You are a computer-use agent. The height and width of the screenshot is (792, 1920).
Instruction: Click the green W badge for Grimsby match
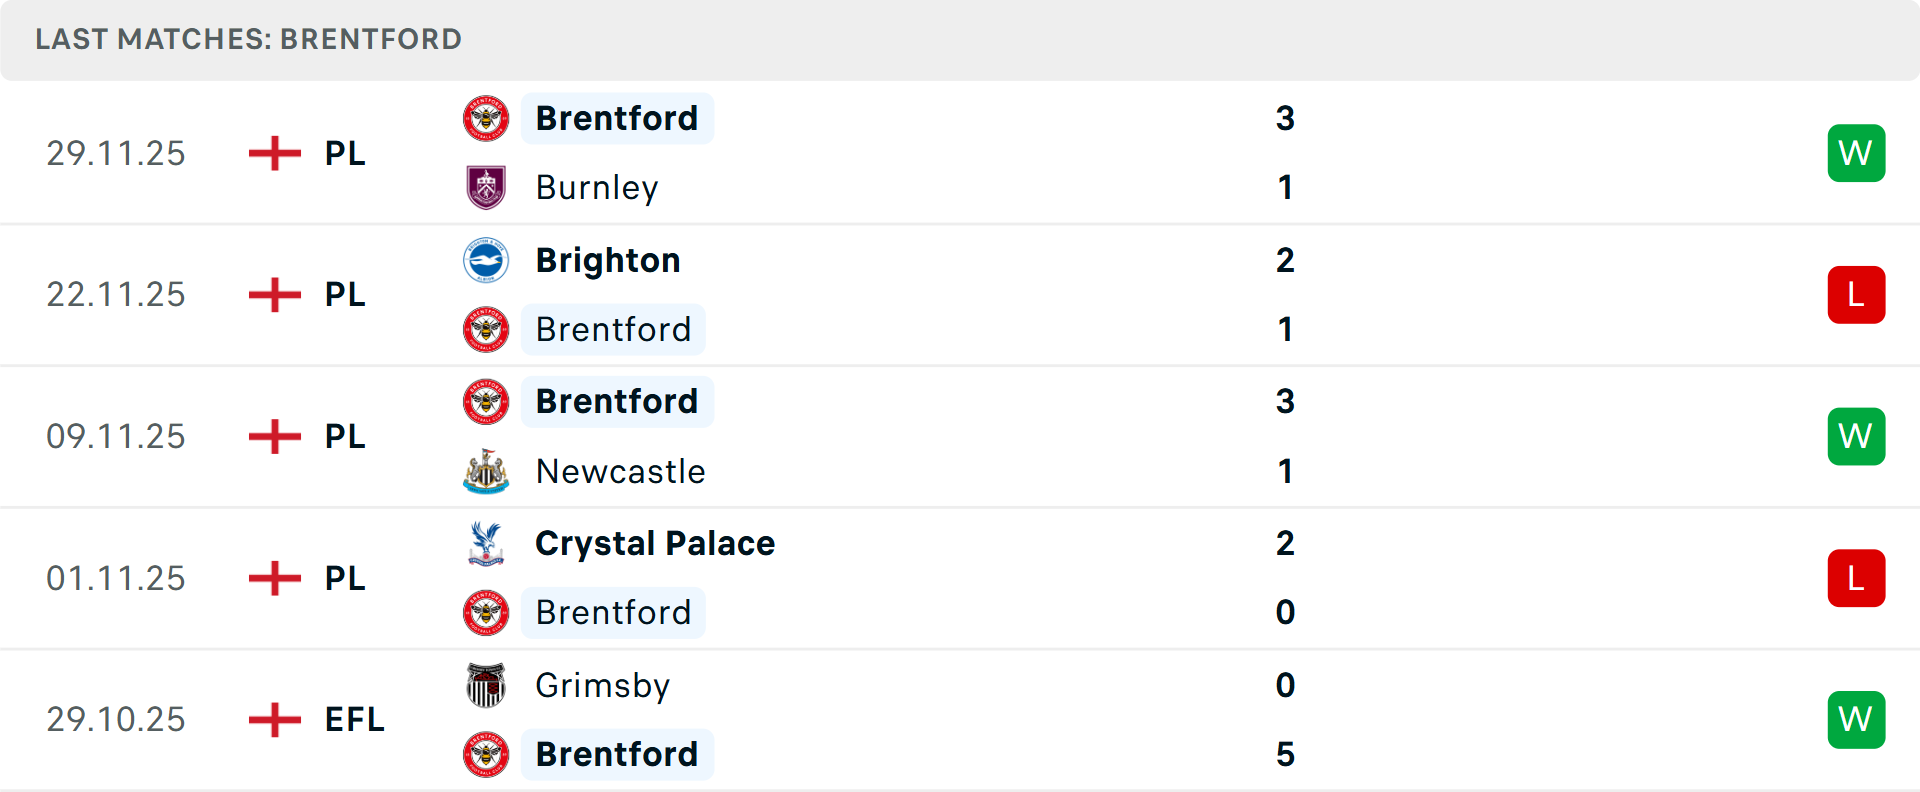pos(1856,720)
